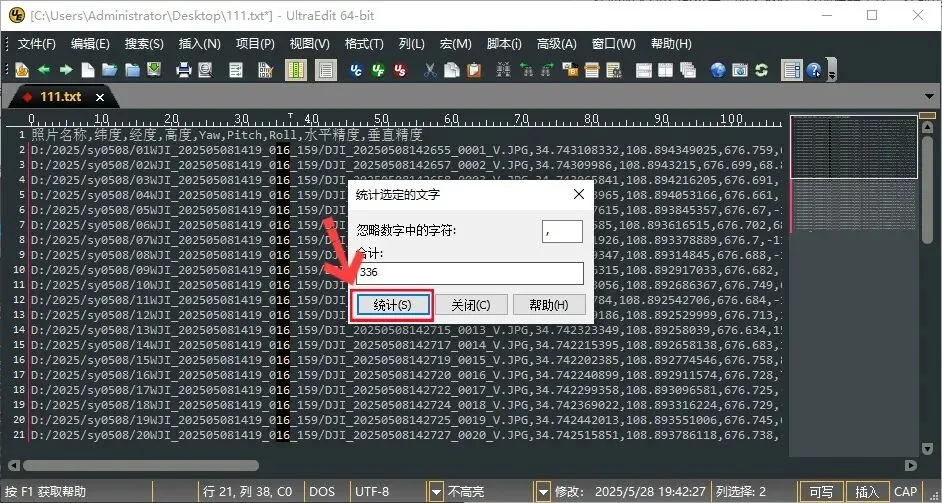This screenshot has height=503, width=942.
Task: Toggle the 可写 read/write status
Action: [x=821, y=492]
